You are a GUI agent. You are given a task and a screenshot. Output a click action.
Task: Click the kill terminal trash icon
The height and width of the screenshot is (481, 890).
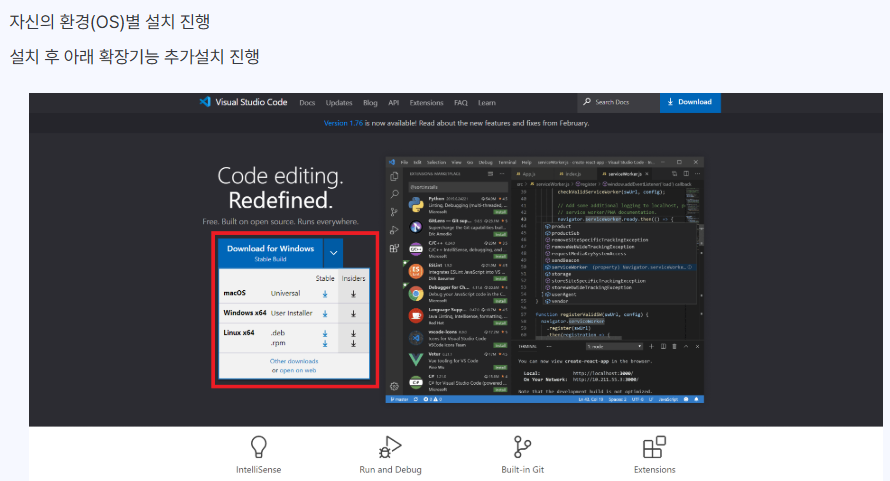click(x=674, y=346)
